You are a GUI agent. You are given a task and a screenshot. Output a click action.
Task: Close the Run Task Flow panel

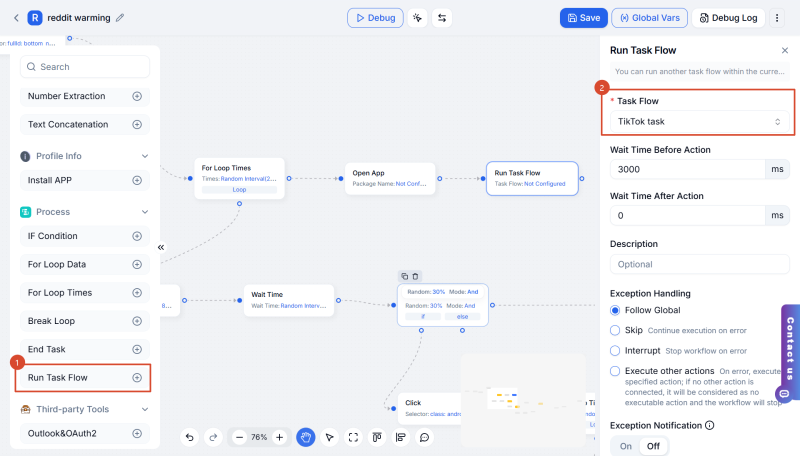point(785,50)
